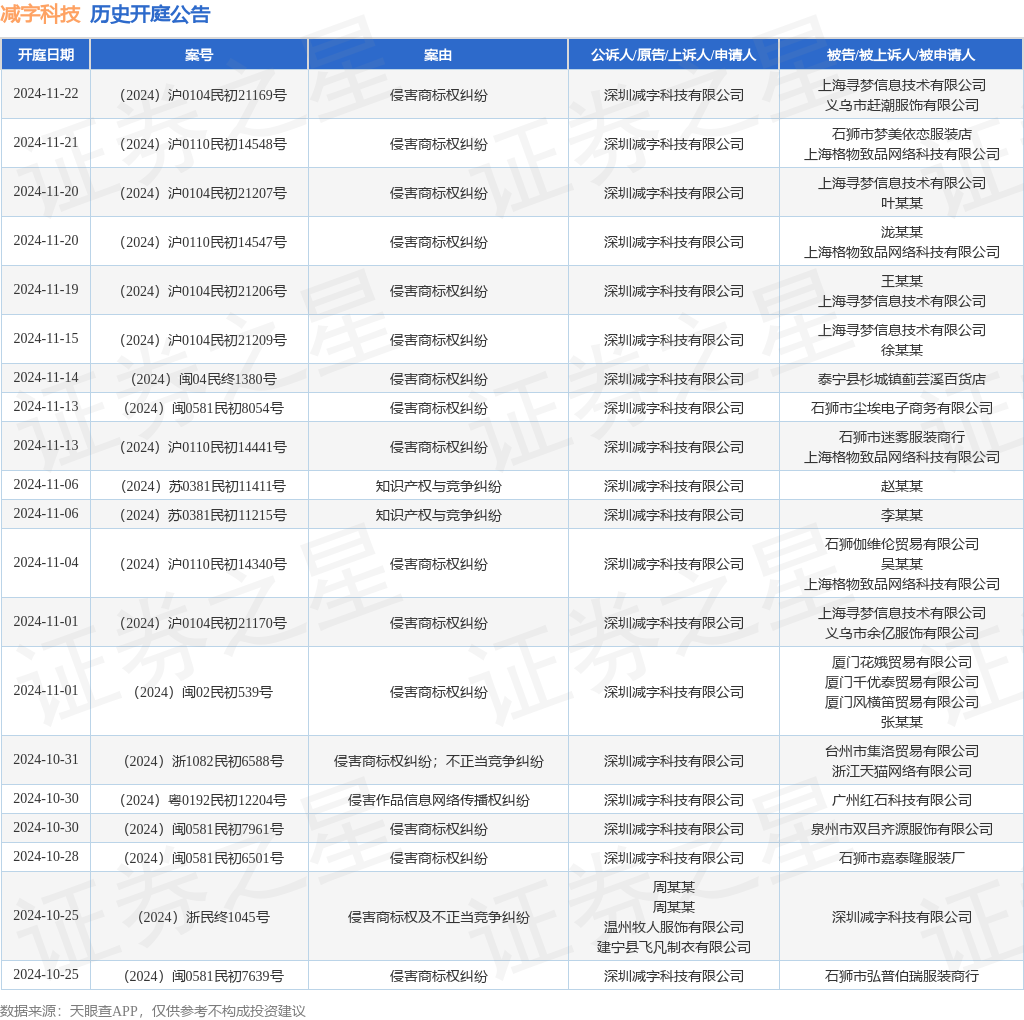Click the 2024-11-22 date cell

pos(46,93)
